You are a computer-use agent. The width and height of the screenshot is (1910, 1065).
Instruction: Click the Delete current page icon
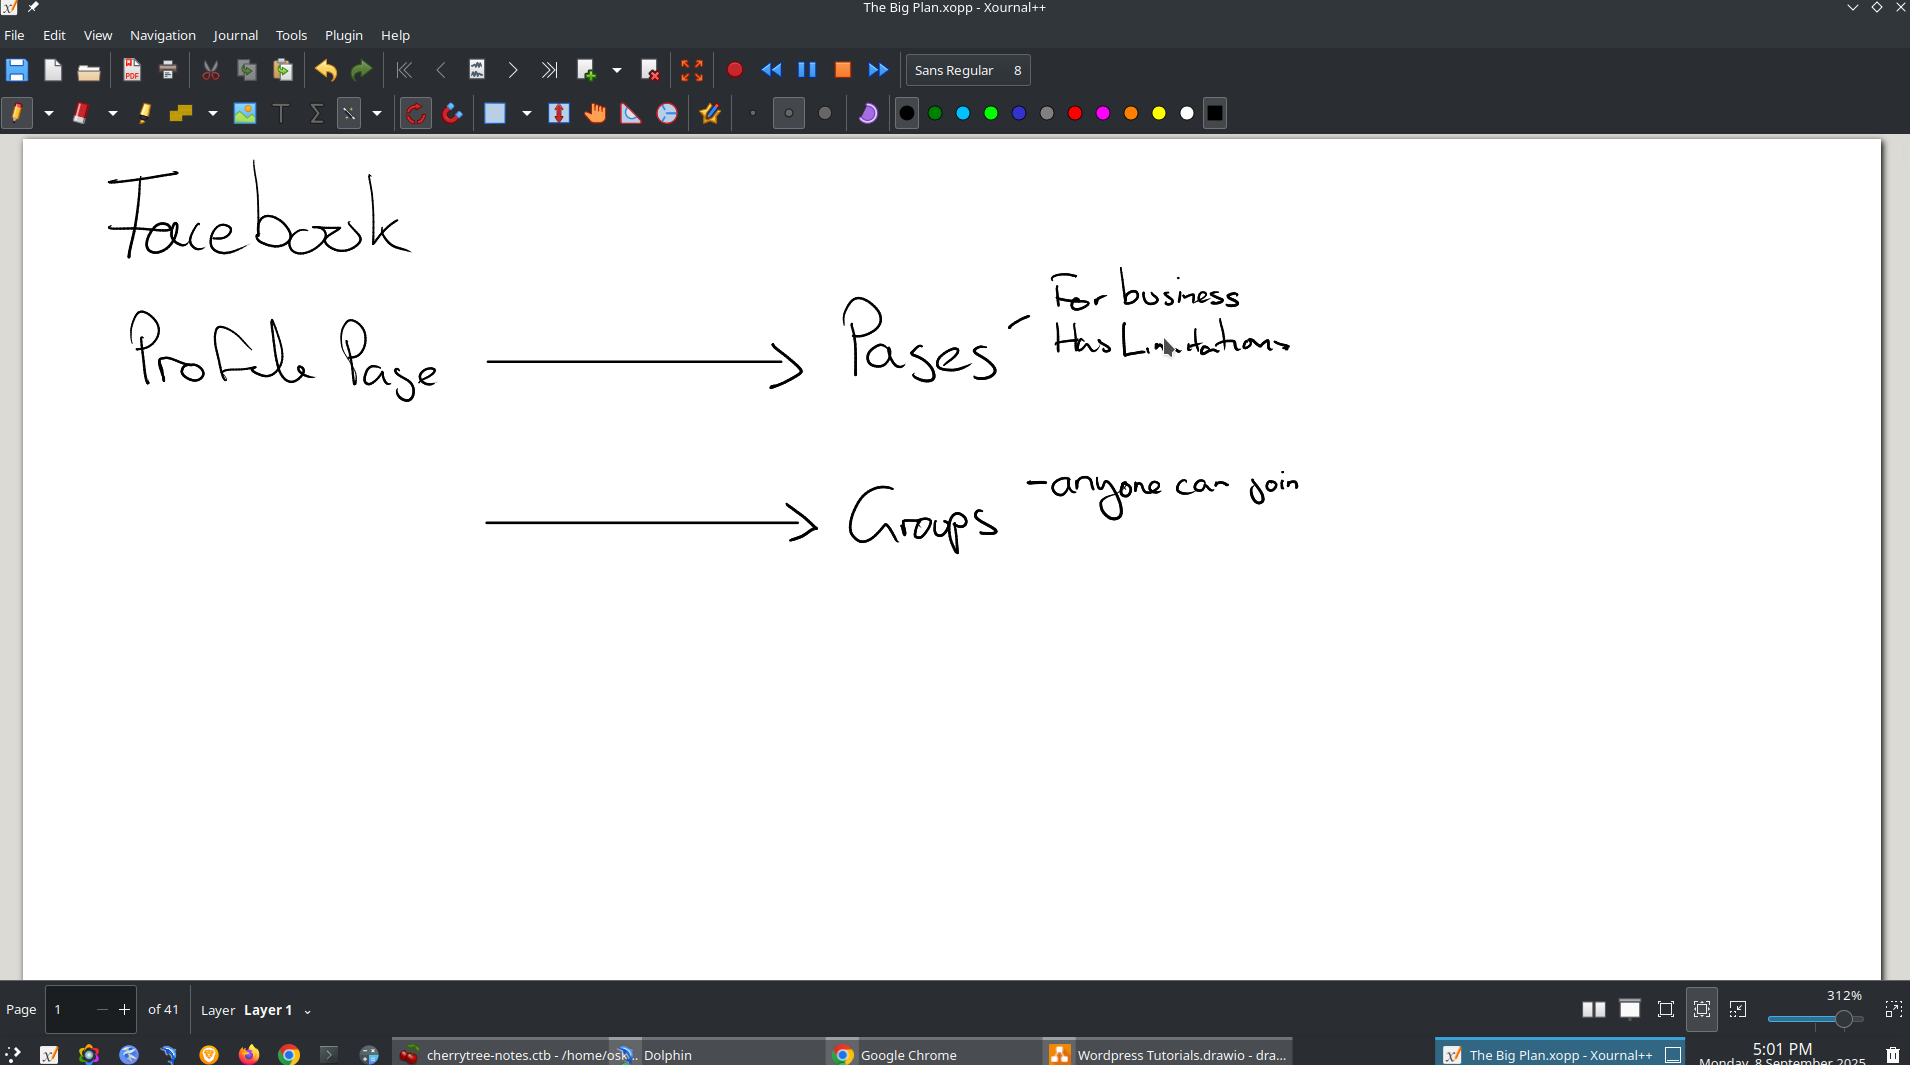point(650,70)
